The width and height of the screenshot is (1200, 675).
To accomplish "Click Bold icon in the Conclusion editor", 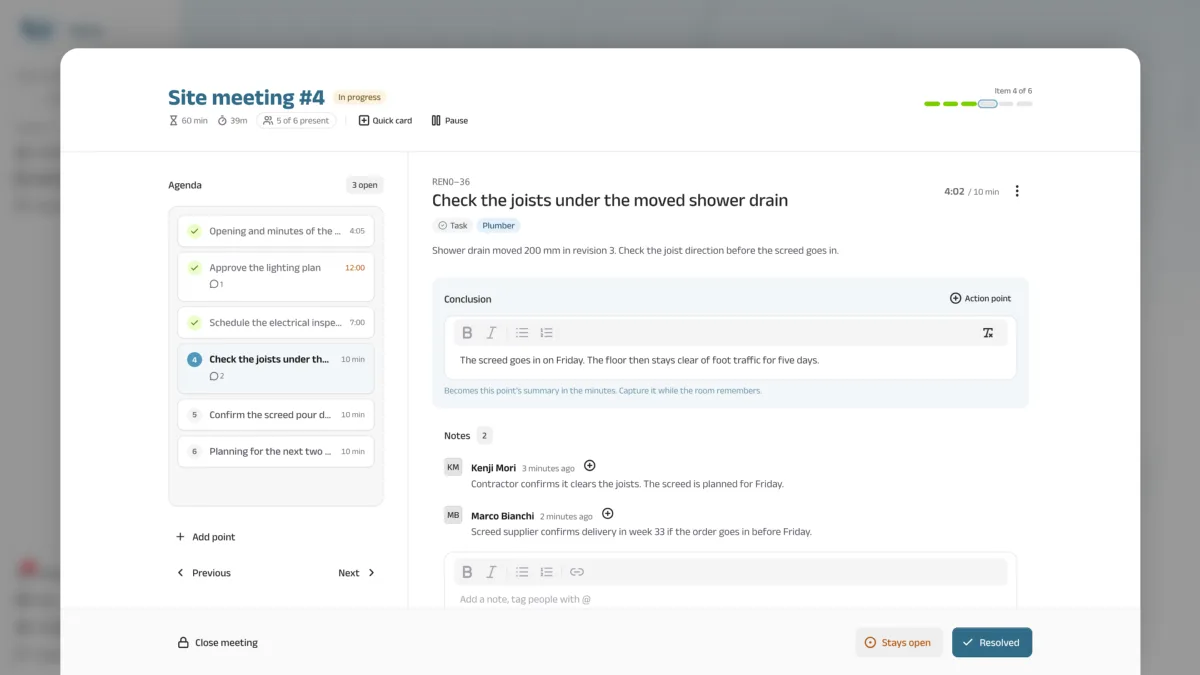I will point(467,333).
